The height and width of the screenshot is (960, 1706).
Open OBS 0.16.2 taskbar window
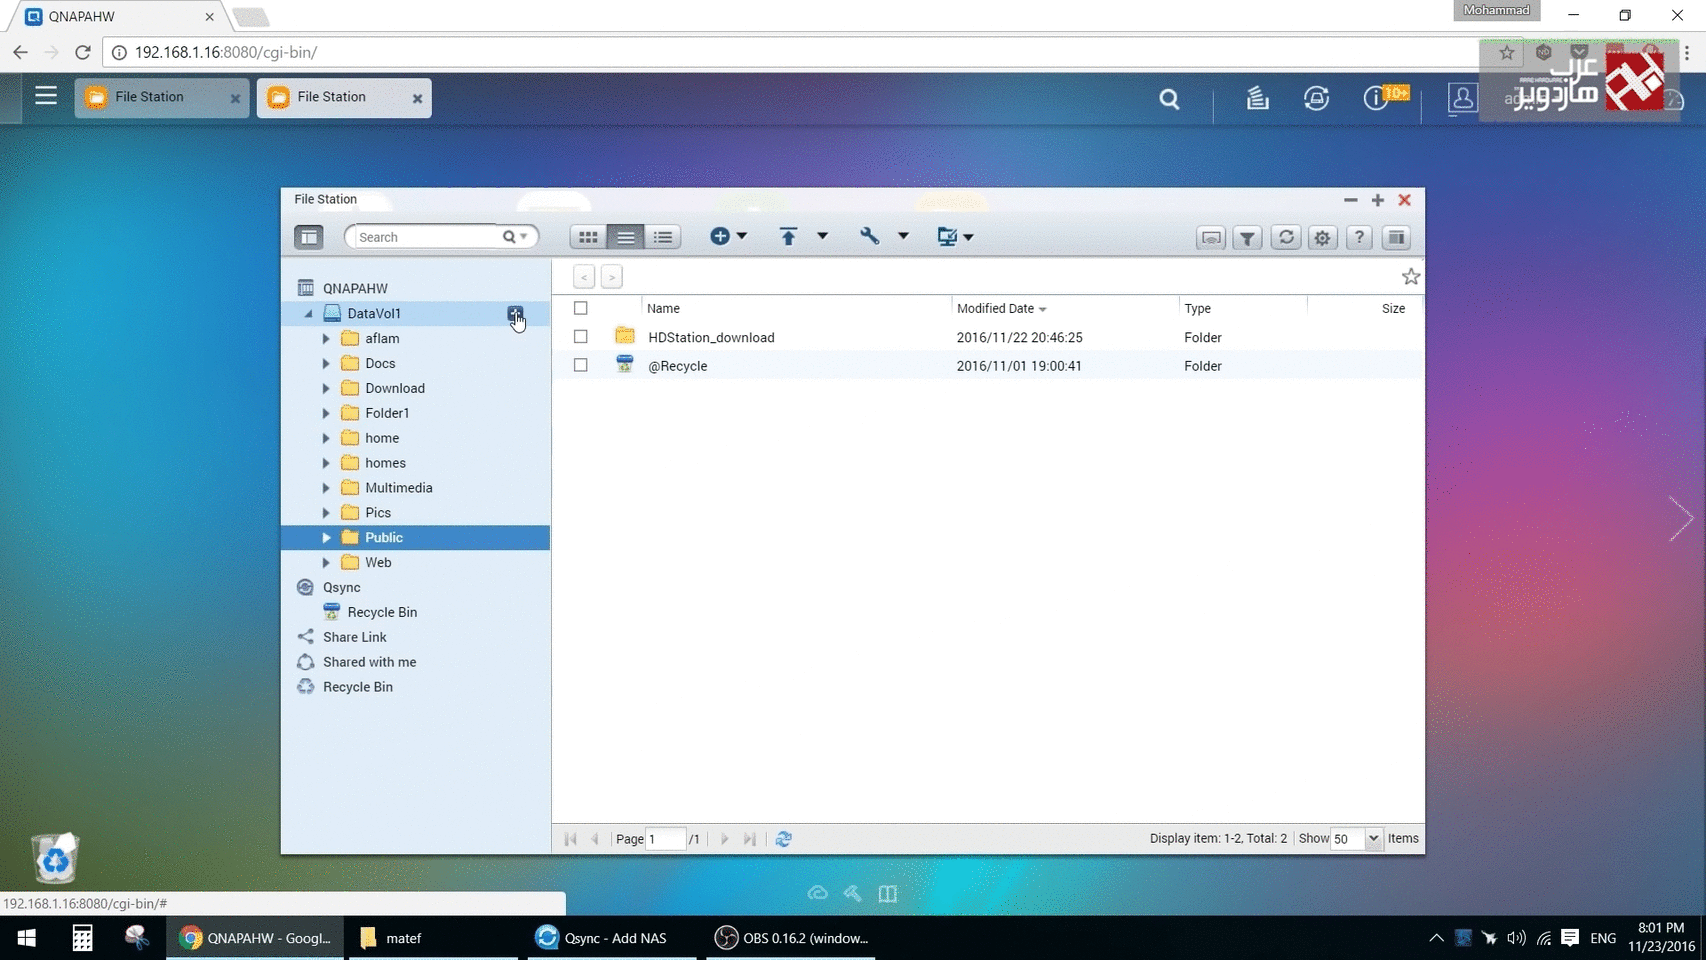(x=792, y=938)
